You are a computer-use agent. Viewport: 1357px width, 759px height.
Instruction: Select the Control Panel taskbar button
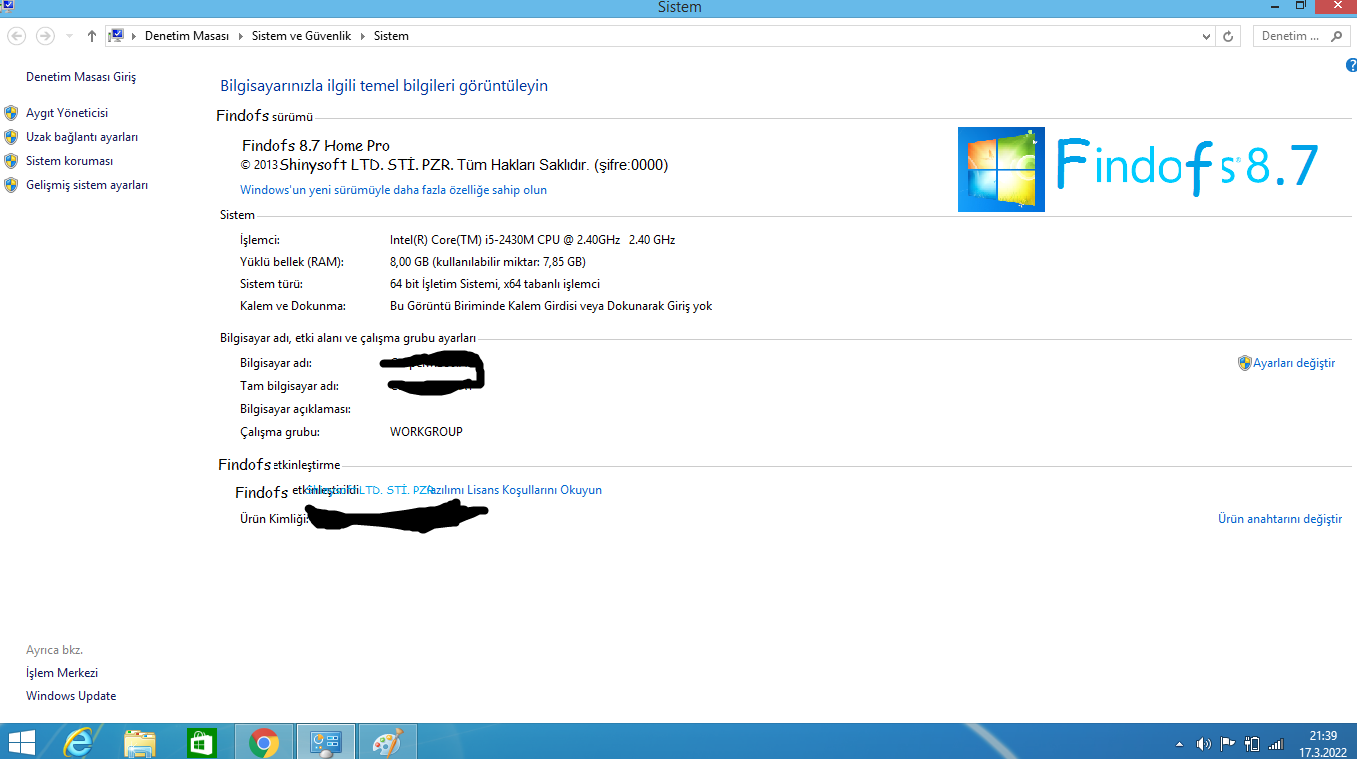pyautogui.click(x=326, y=742)
